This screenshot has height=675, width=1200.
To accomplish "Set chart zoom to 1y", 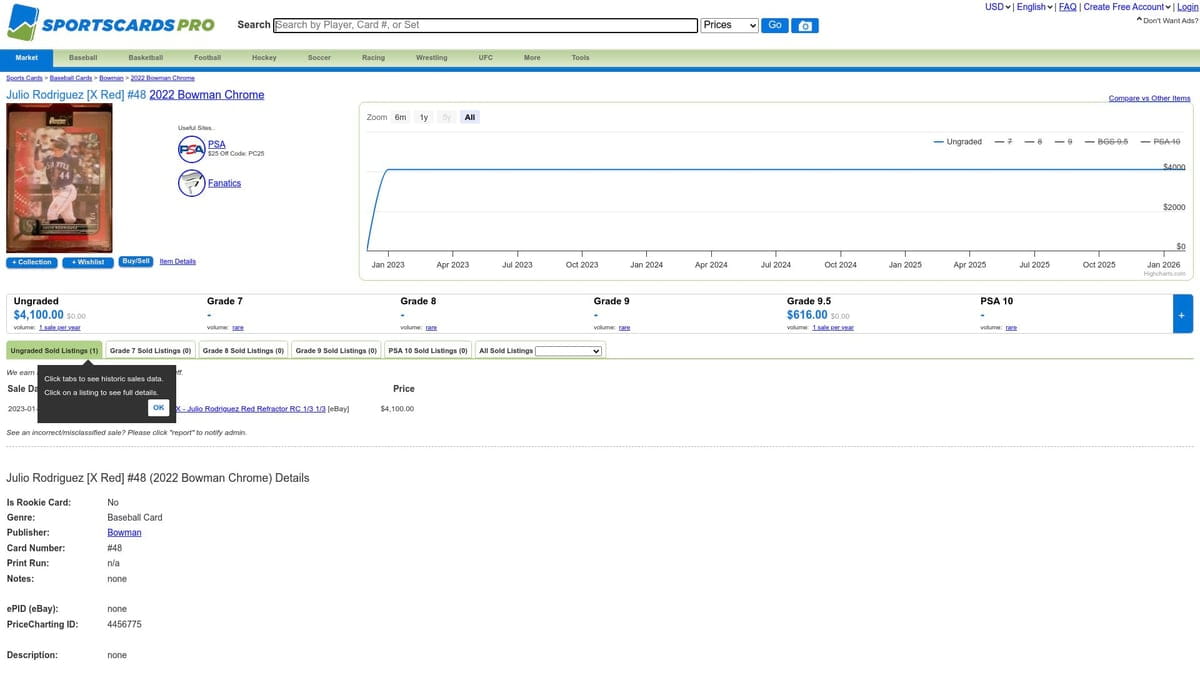I will (x=424, y=117).
